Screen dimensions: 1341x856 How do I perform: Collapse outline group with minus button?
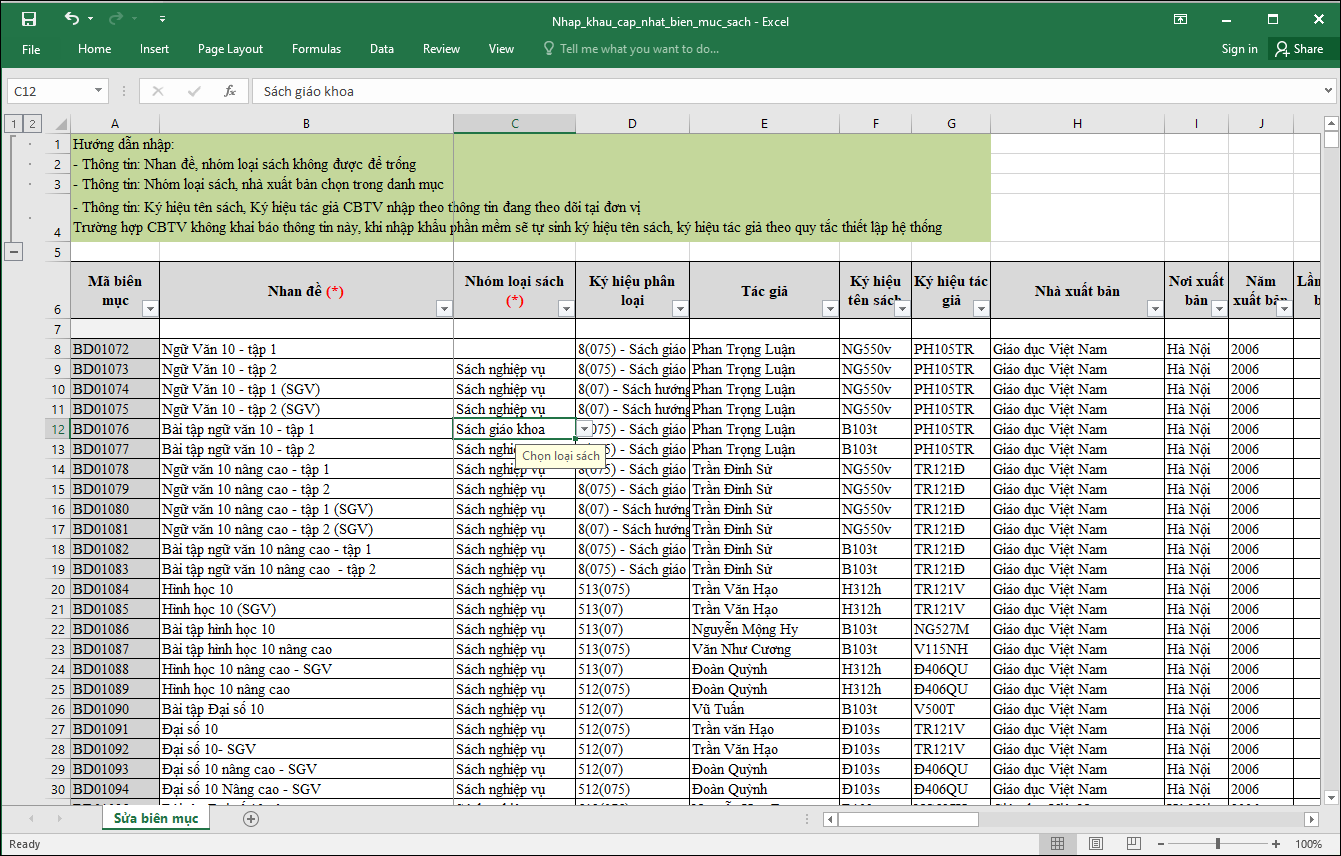pos(14,252)
